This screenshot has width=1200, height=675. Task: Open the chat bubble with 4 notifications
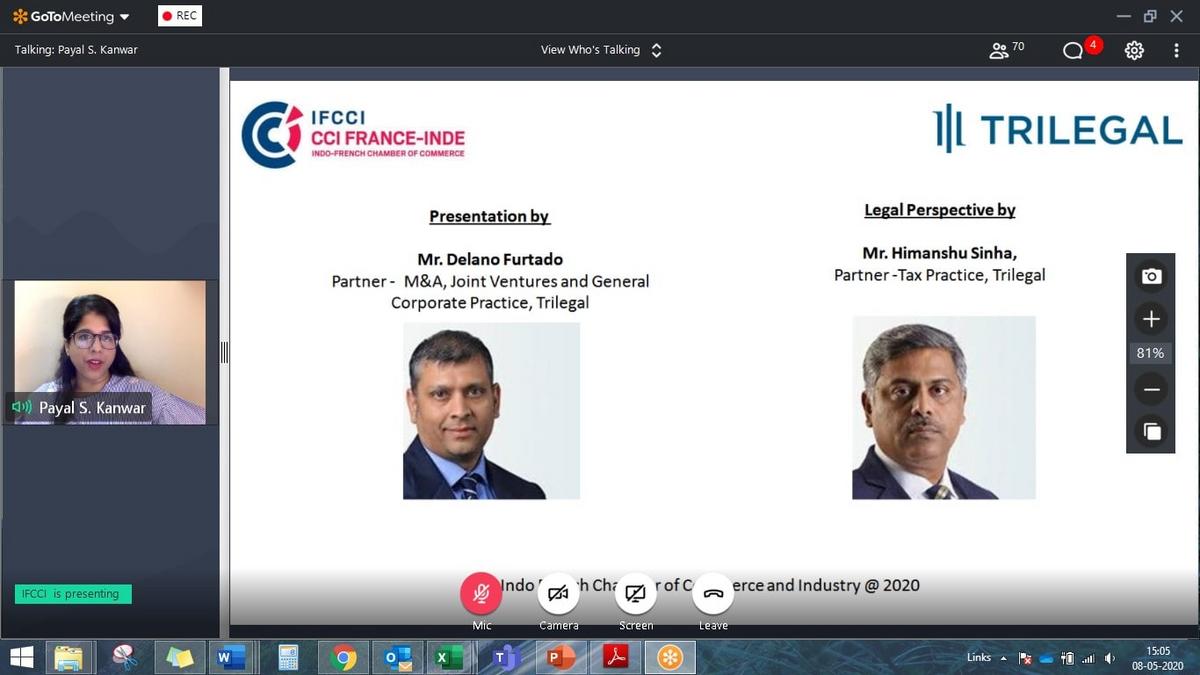[x=1073, y=50]
